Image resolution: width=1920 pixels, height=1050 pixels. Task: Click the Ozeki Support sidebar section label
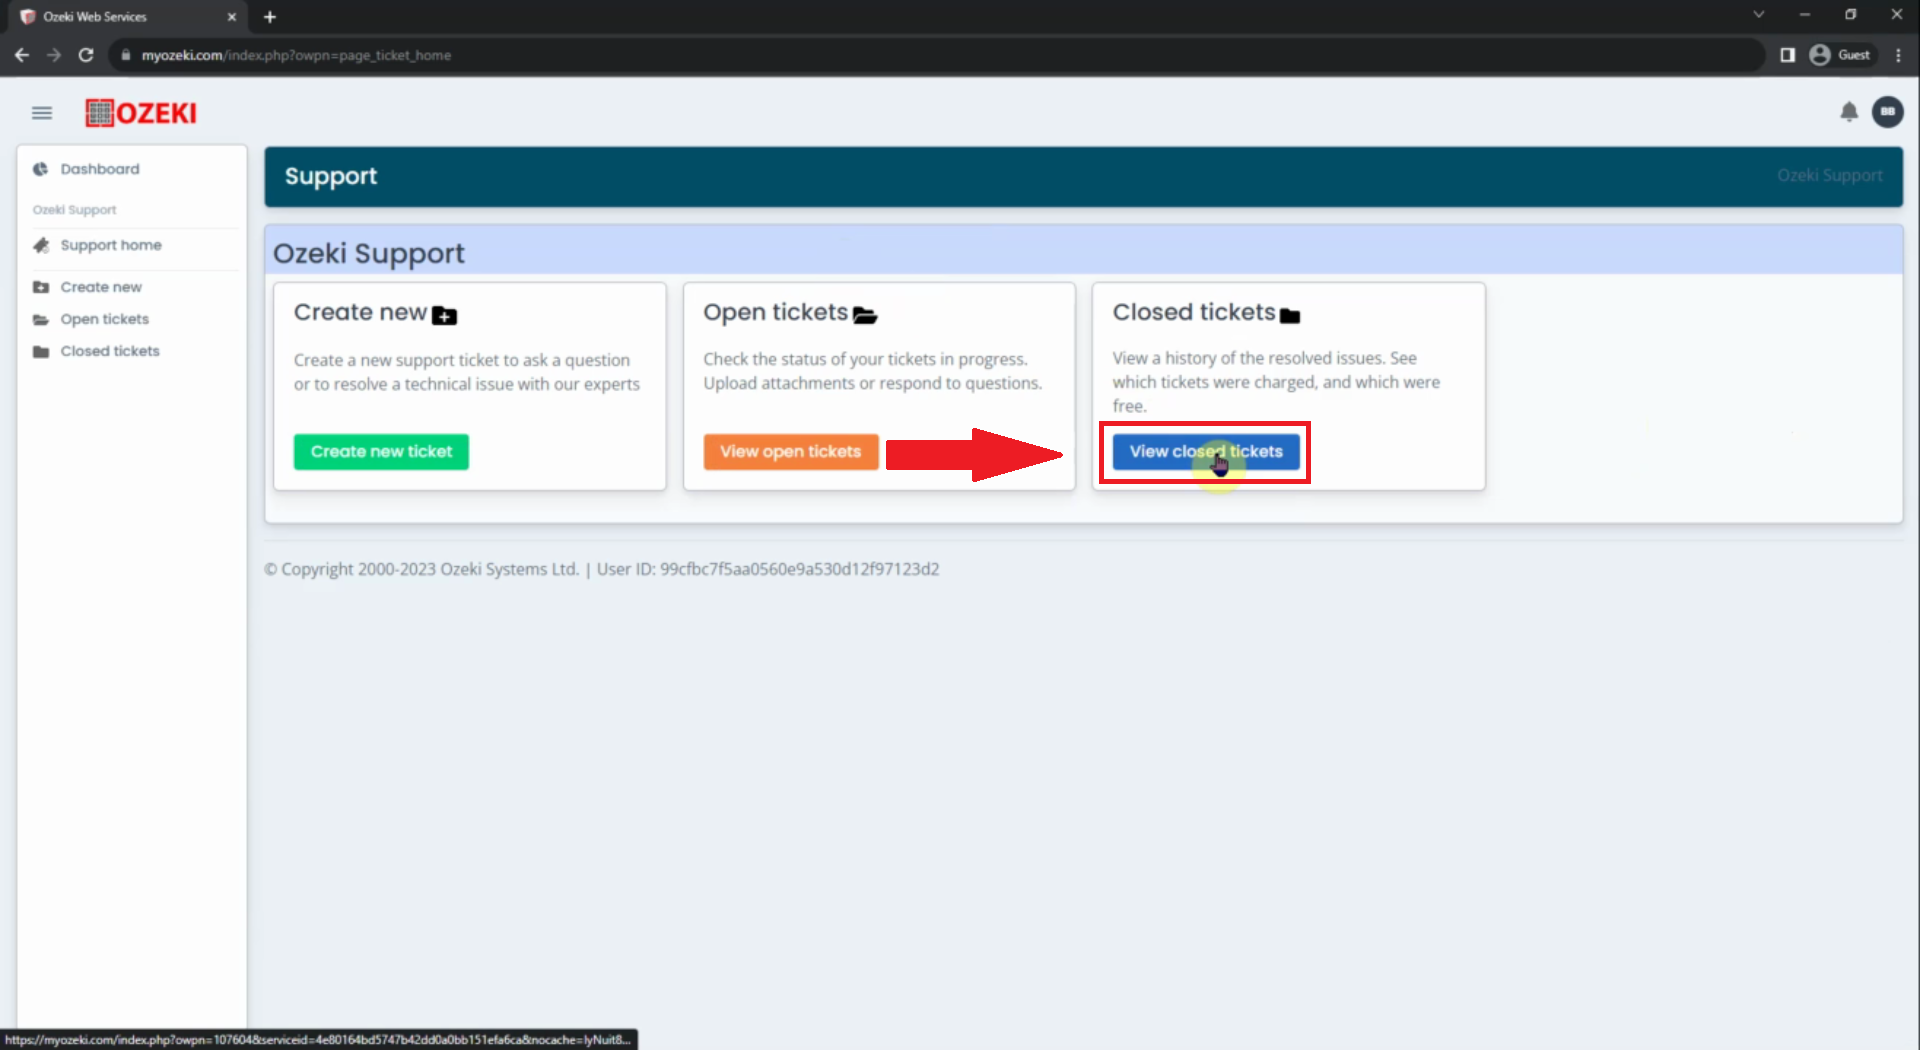(x=74, y=210)
